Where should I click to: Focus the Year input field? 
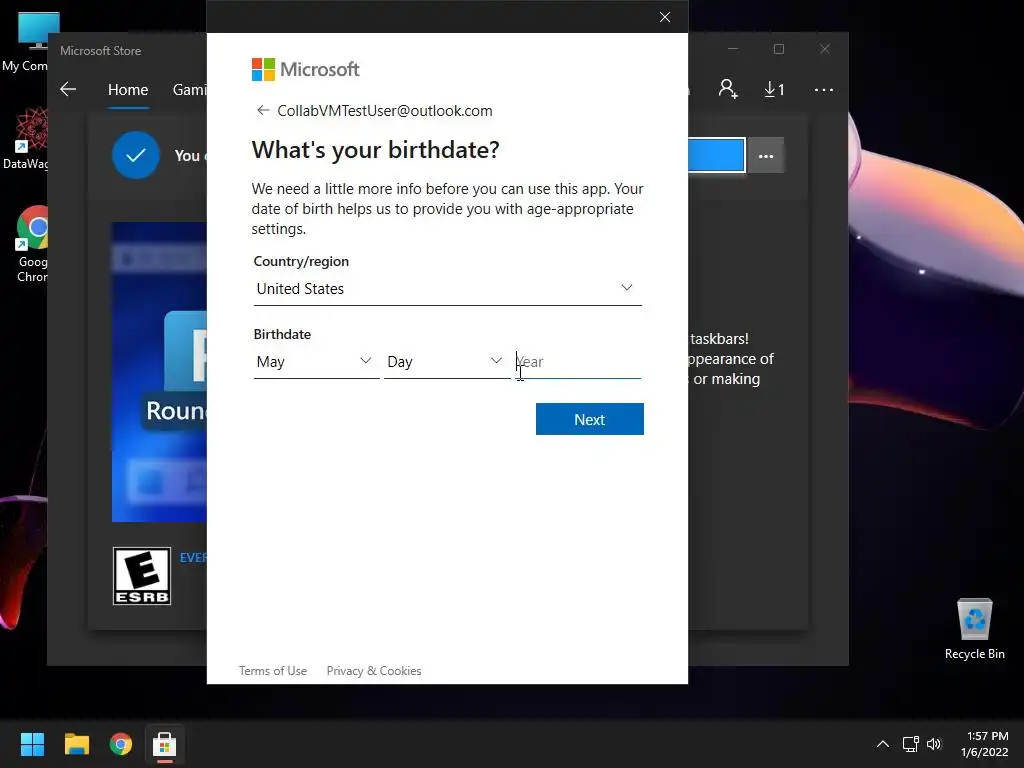[x=578, y=362]
